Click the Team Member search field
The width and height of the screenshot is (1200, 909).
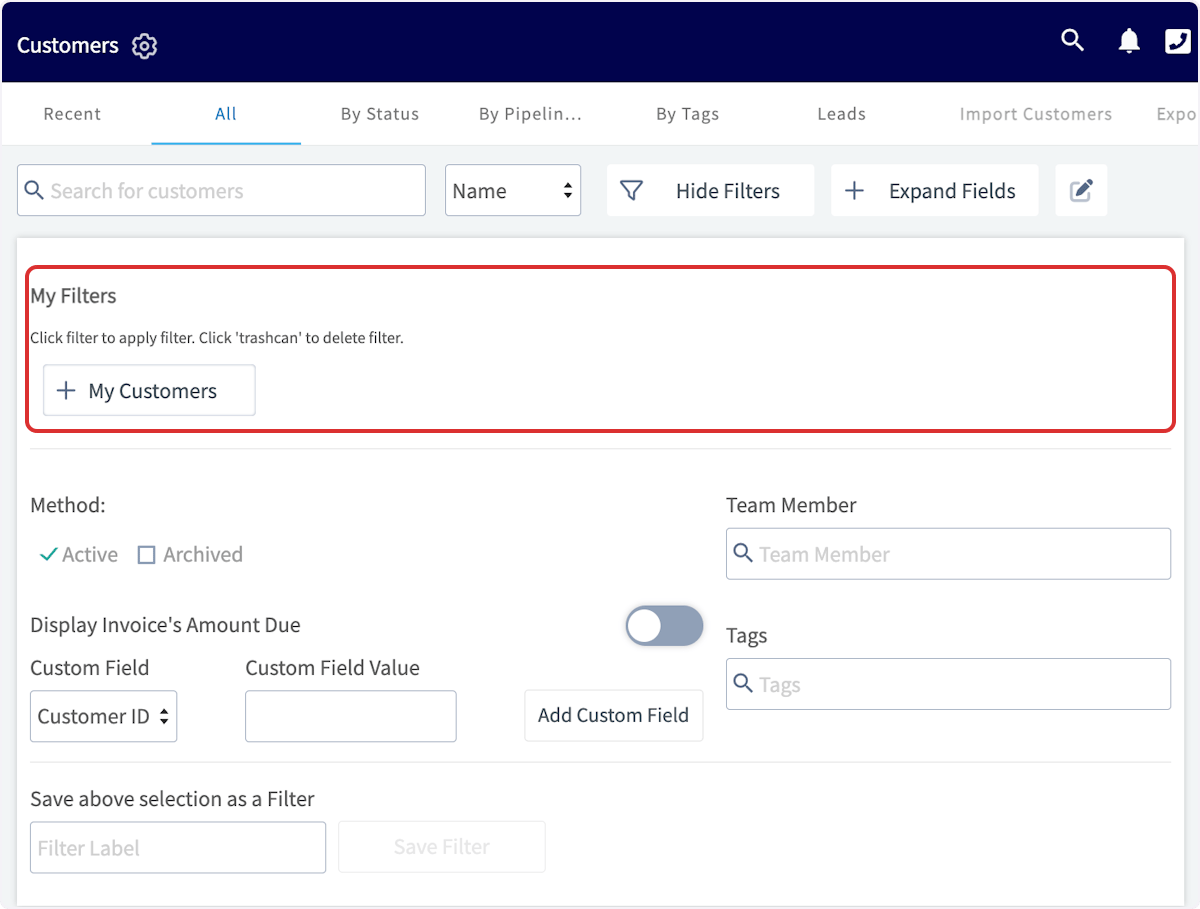(948, 554)
